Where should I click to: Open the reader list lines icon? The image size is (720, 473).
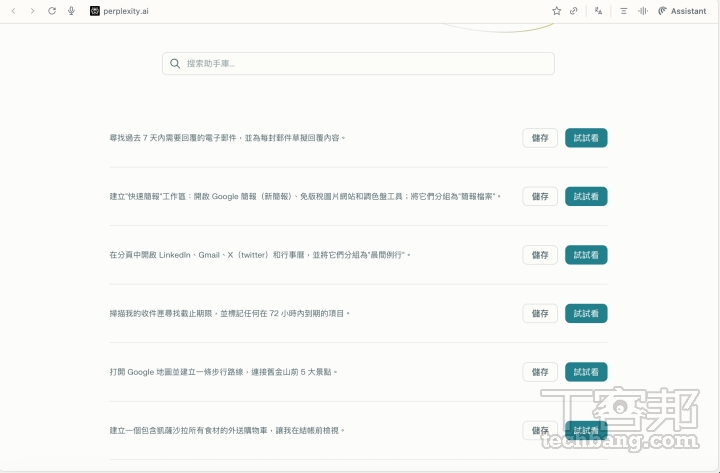[623, 11]
